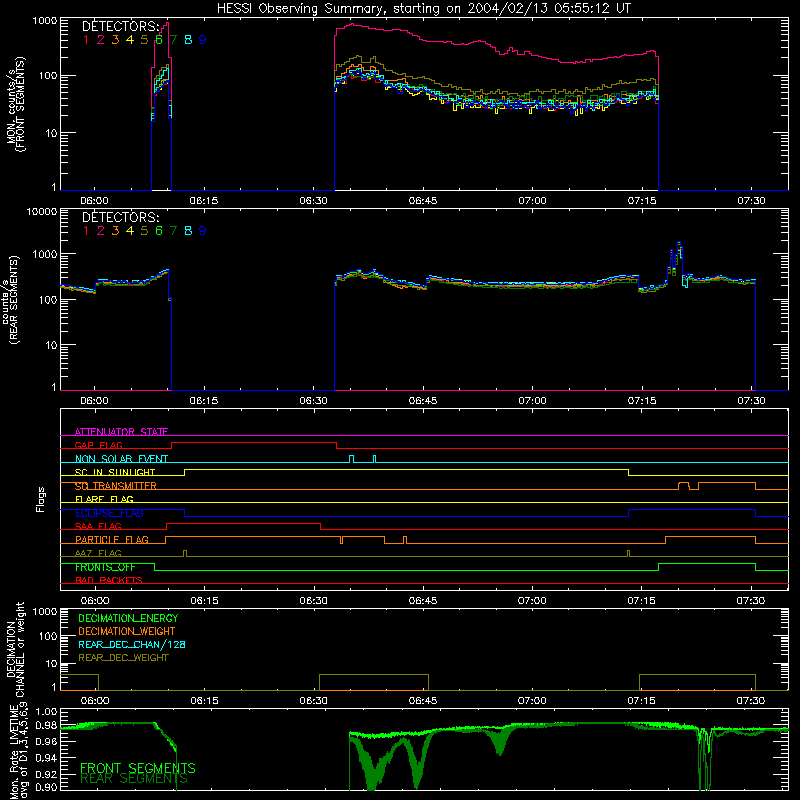
Task: Click yellow detector '4' in rear segments legend
Action: point(130,231)
